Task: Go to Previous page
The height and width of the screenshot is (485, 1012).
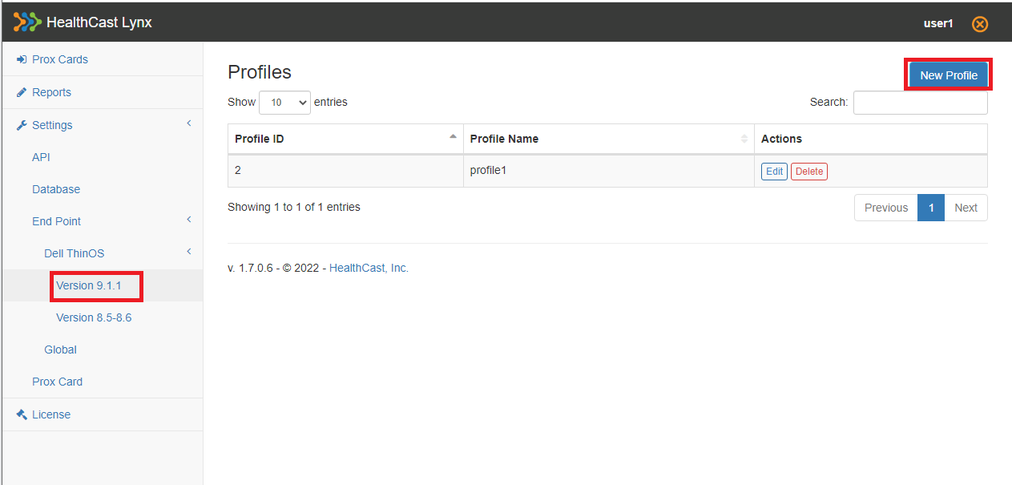Action: point(886,208)
